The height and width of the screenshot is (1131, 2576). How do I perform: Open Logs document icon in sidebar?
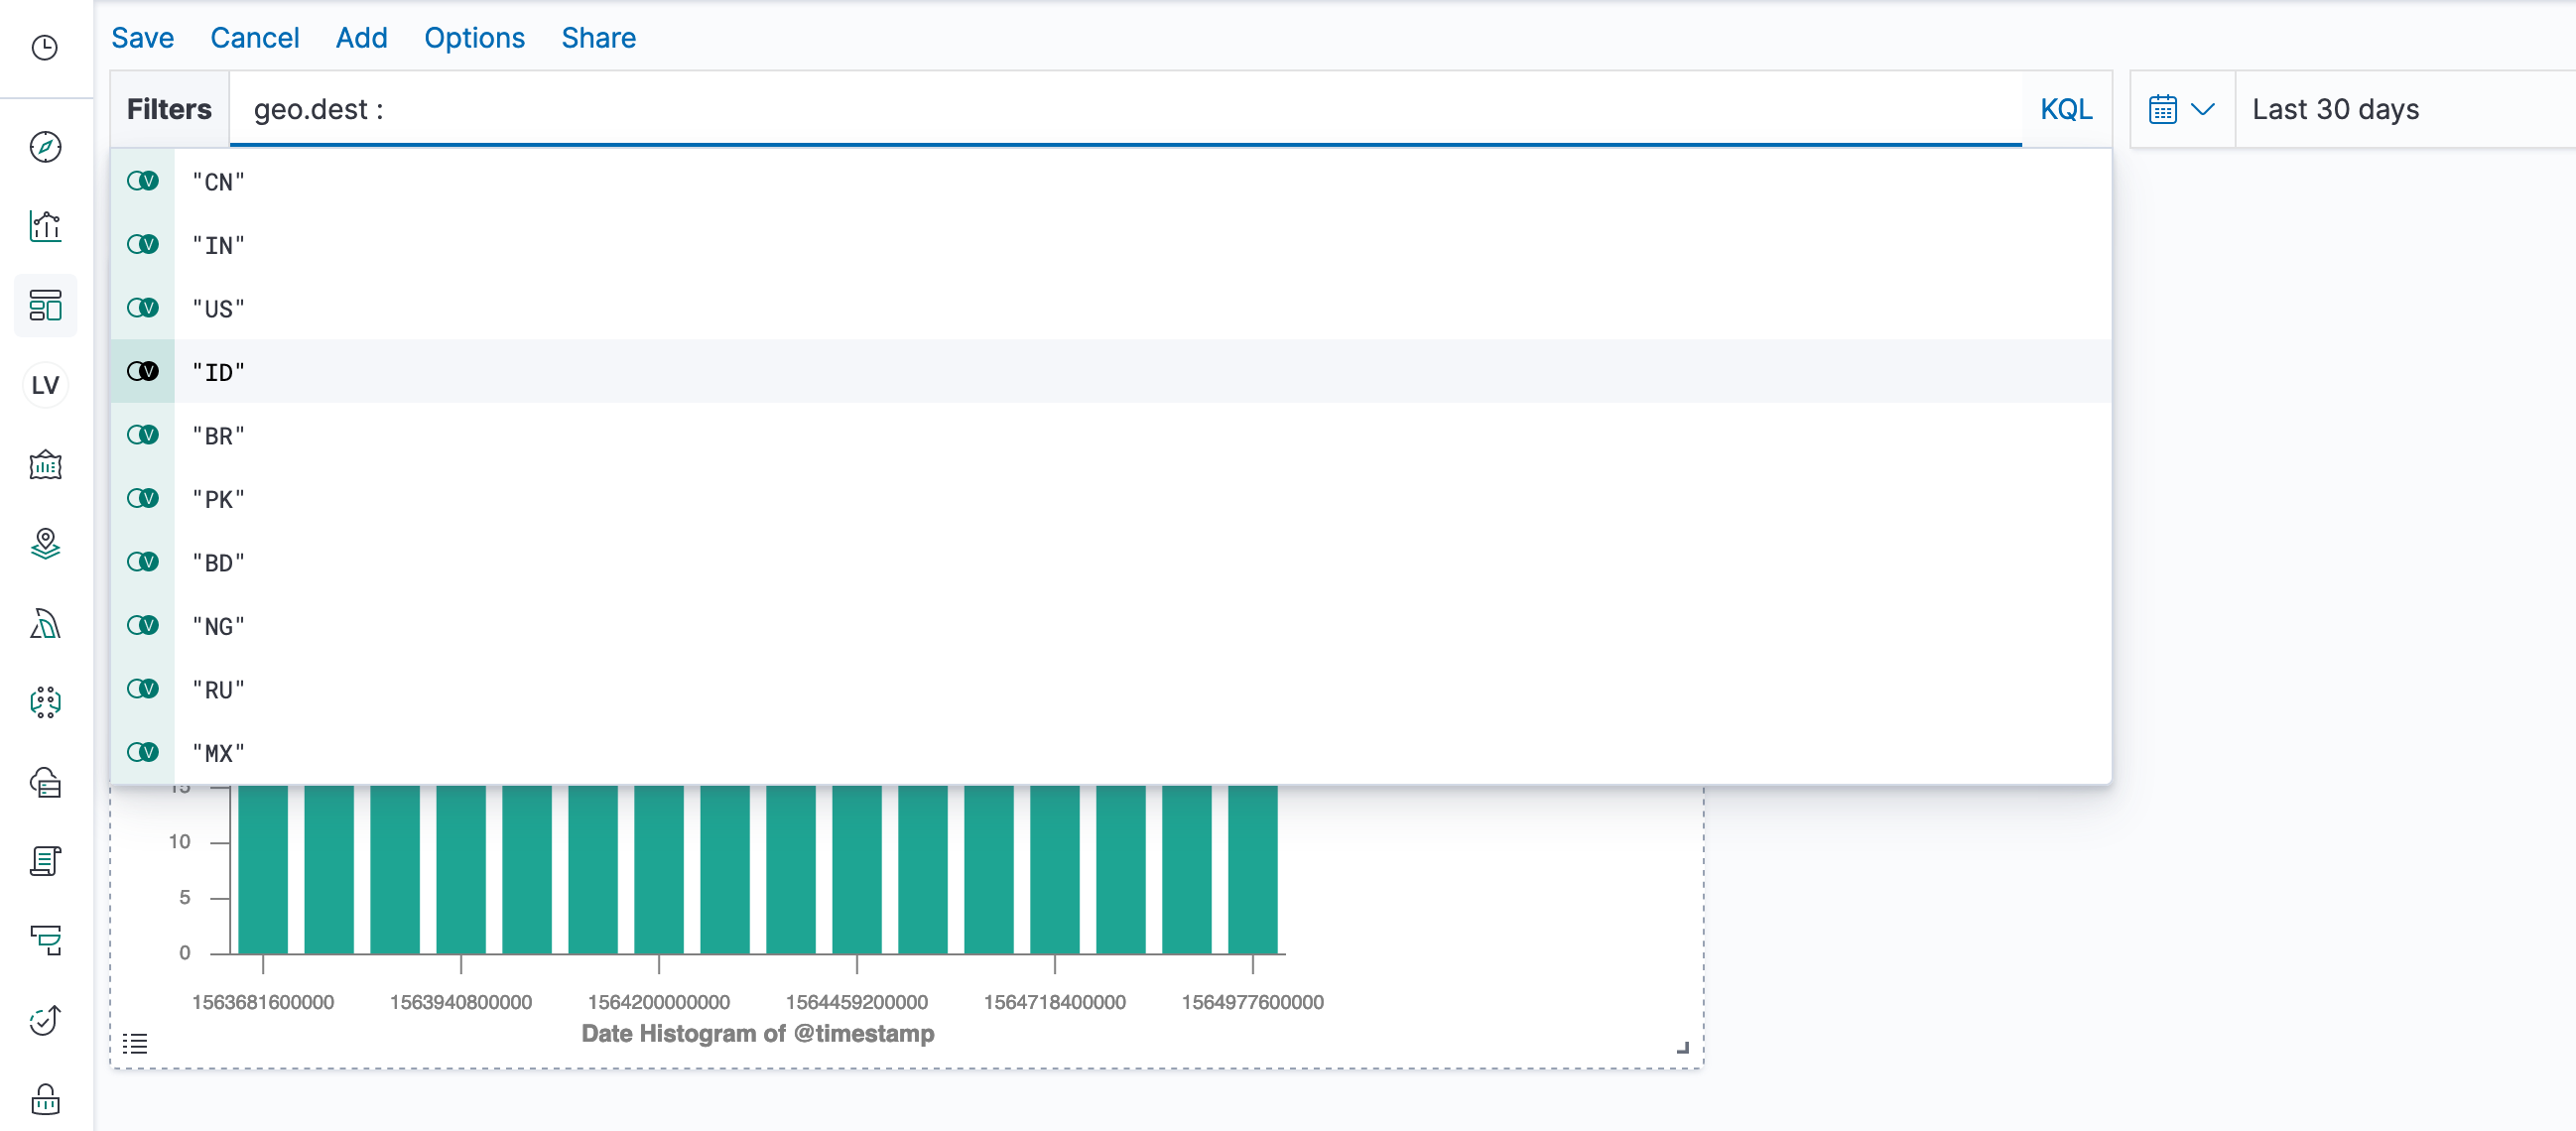(x=45, y=861)
